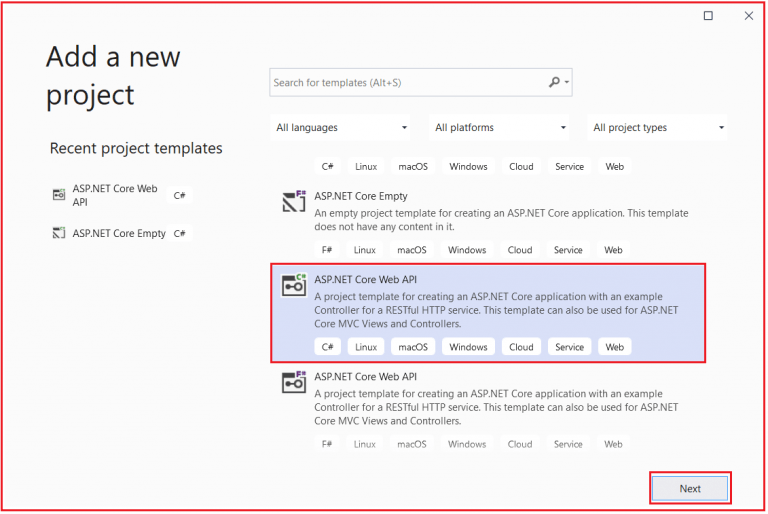Select ASP.NET Core Web API from recent templates

115,195
